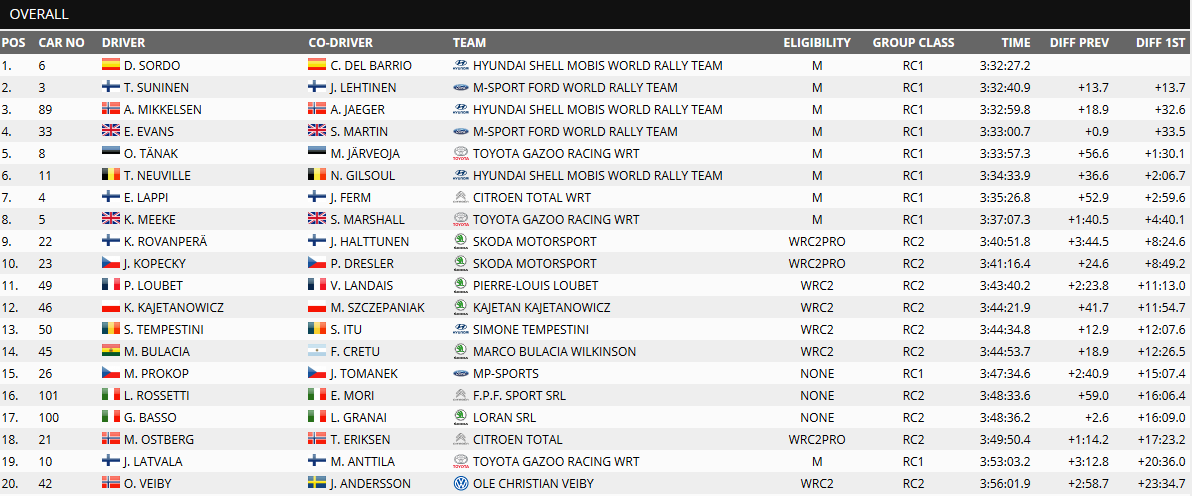
Task: Select co-driver name N. GILSOUL
Action: [361, 176]
